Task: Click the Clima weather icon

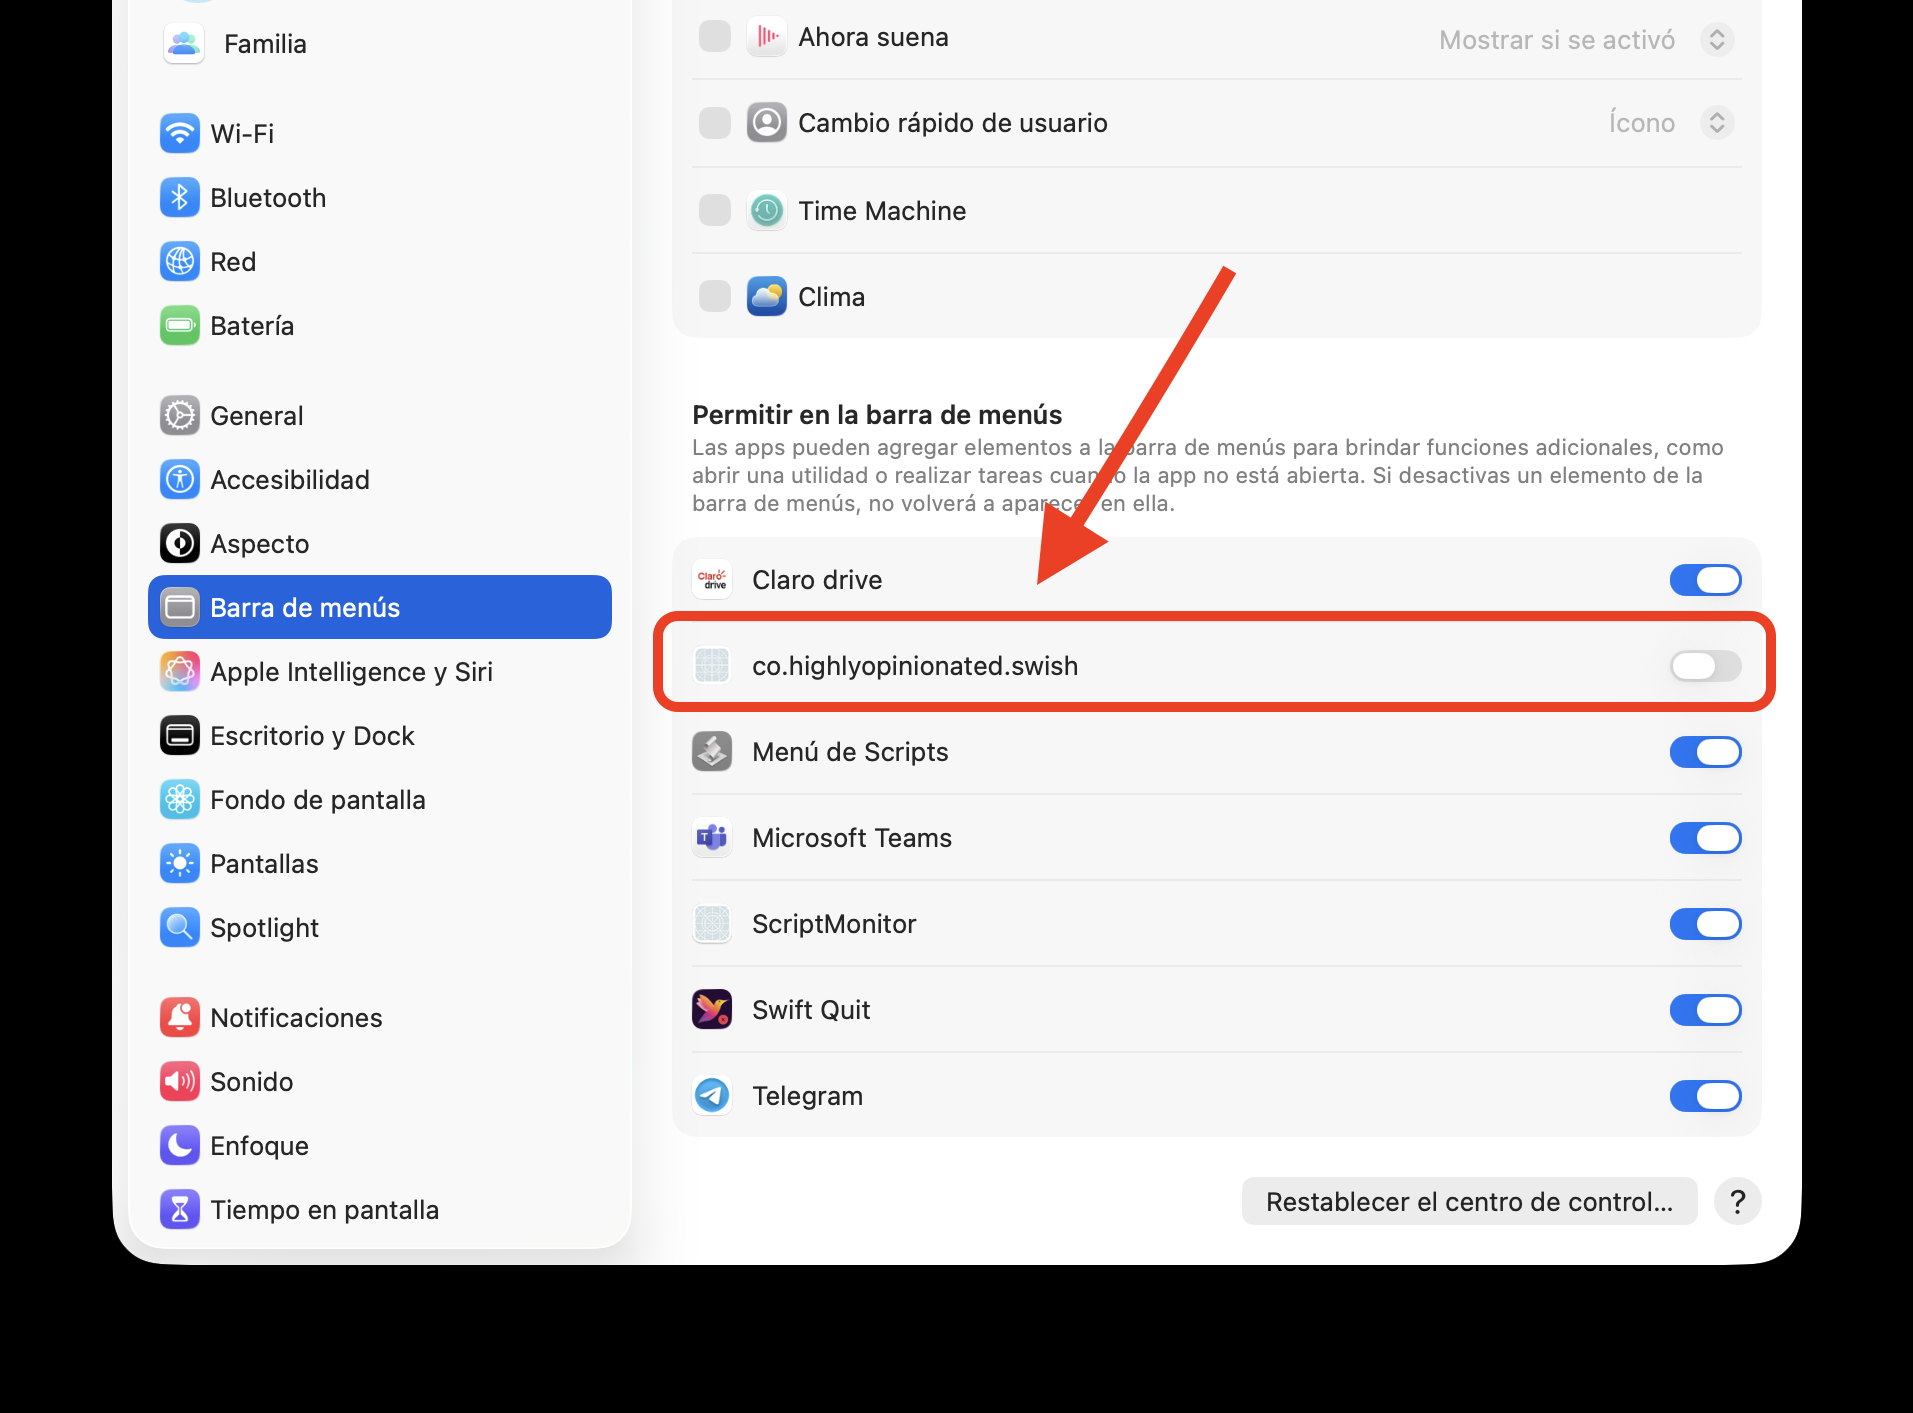Action: click(767, 297)
